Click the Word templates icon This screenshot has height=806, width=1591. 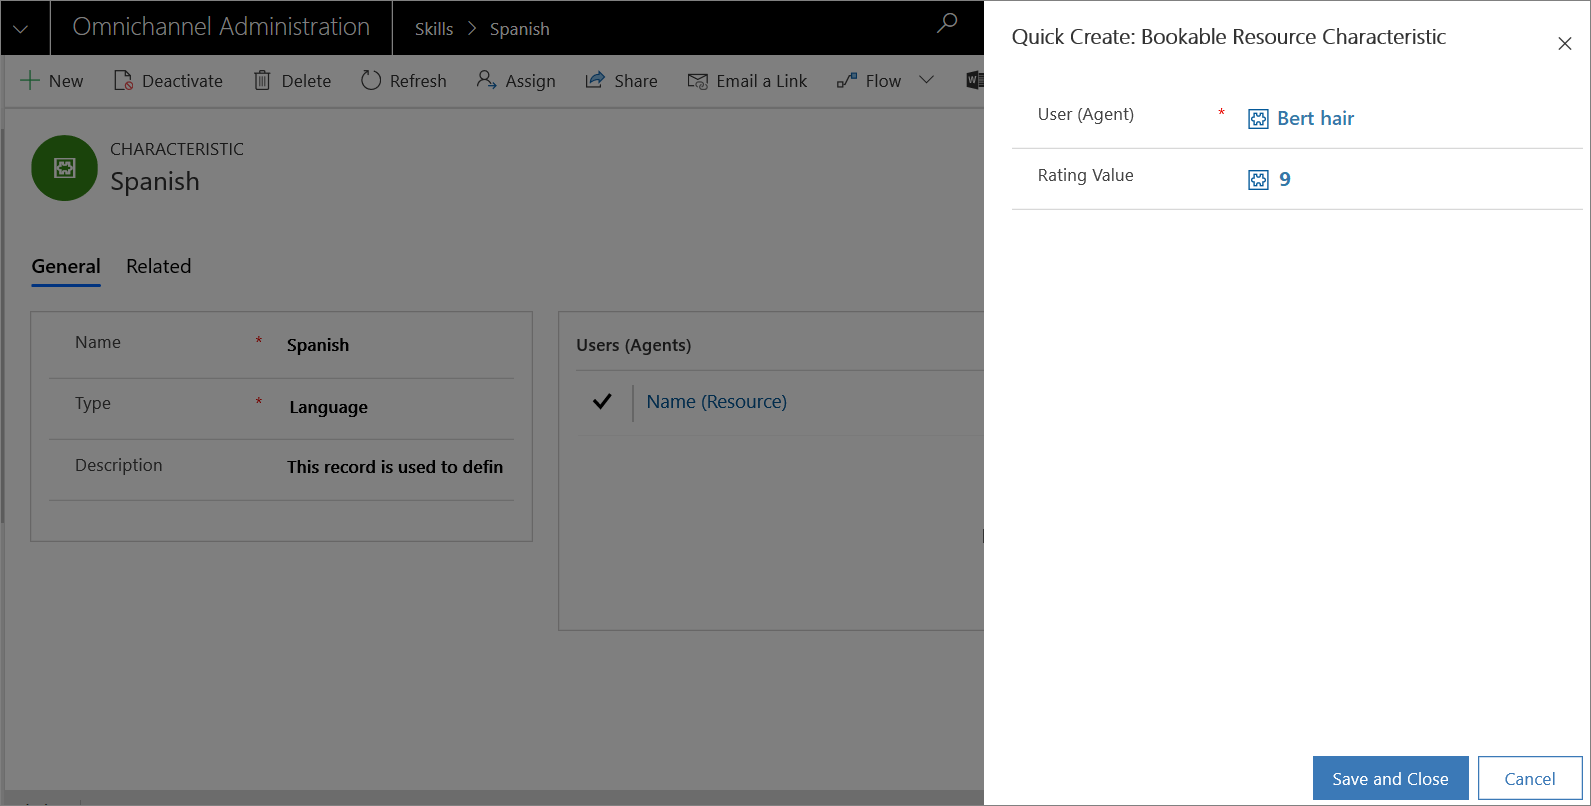(975, 81)
